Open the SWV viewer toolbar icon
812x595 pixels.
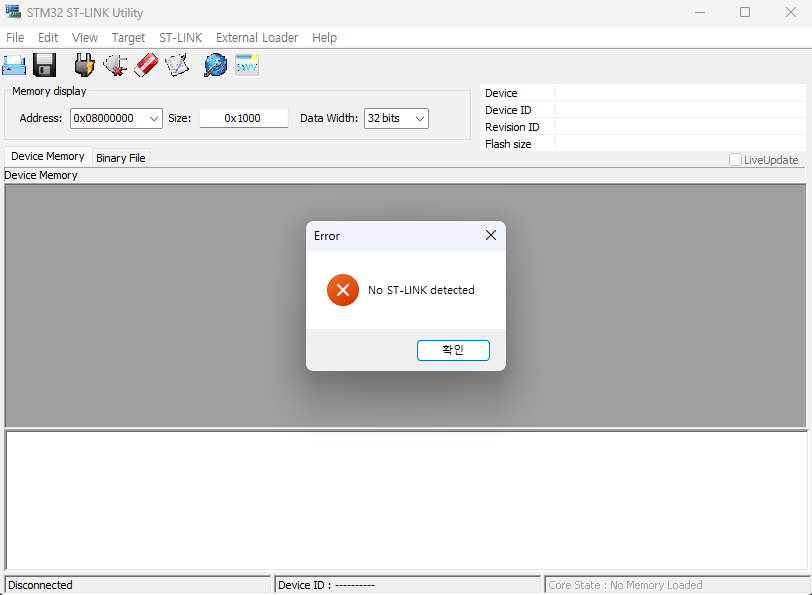[x=247, y=65]
